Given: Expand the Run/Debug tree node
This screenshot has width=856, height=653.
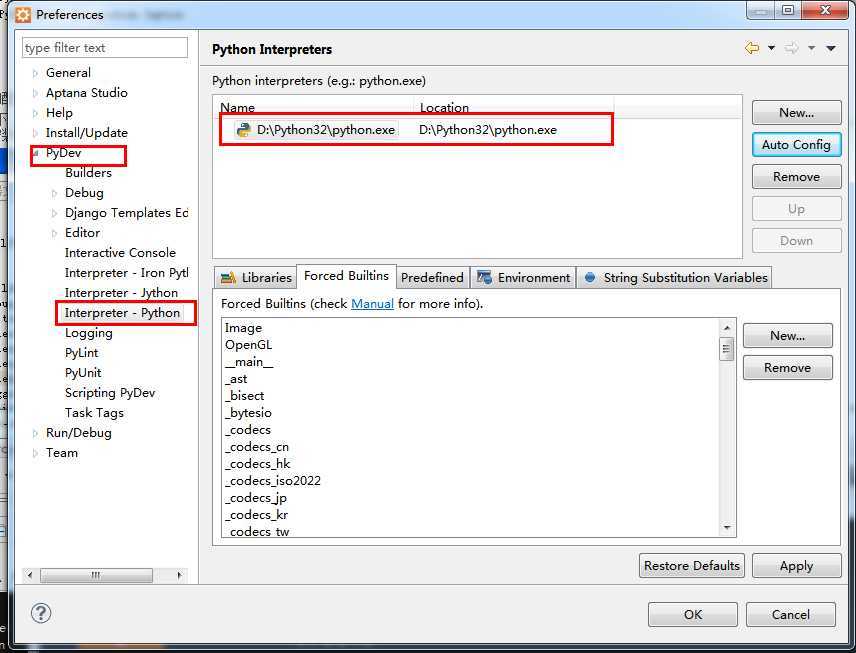Looking at the screenshot, I should pos(35,434).
